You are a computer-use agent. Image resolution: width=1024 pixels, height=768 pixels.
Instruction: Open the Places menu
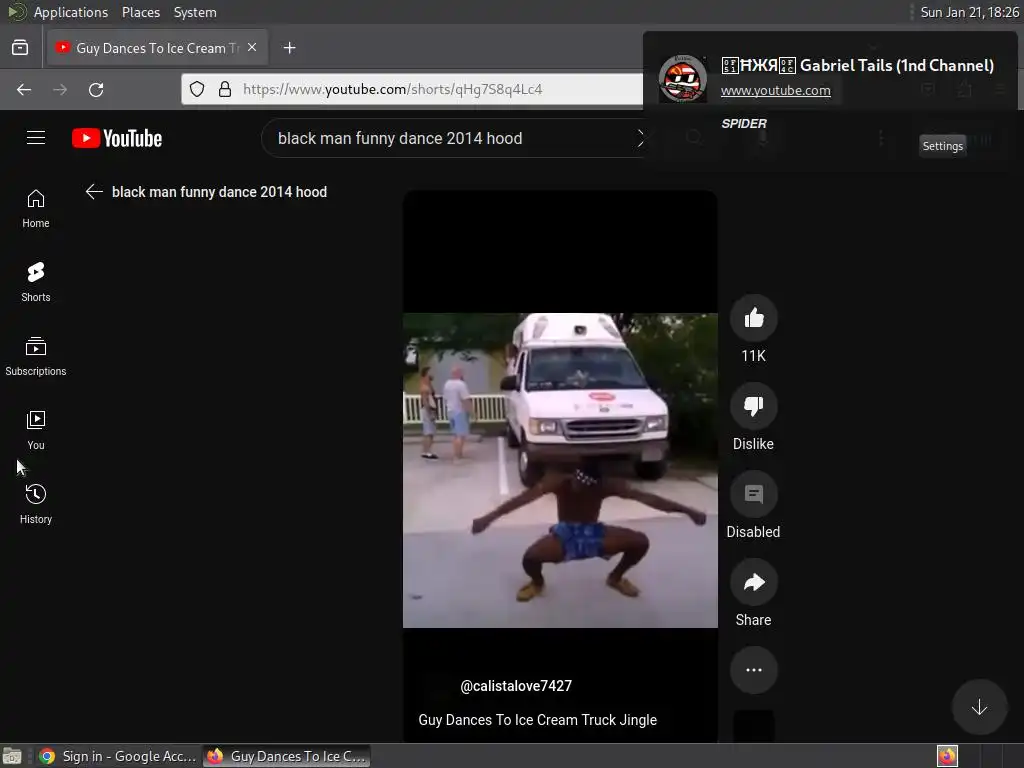[140, 12]
